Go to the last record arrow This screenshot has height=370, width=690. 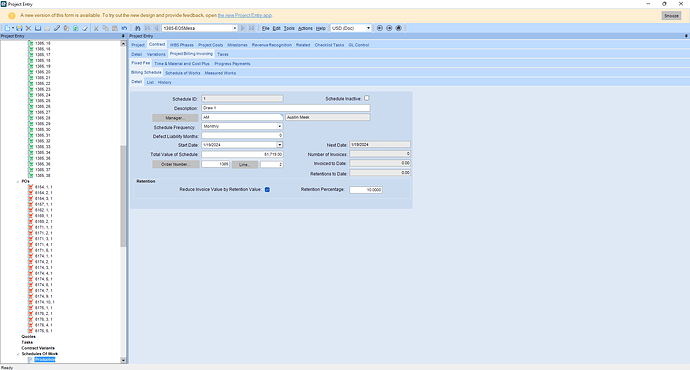[x=252, y=28]
